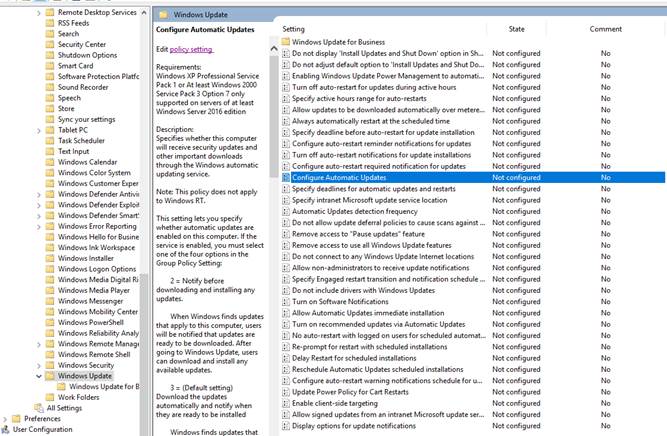
Task: Collapse the Windows Update tree node
Action: pyautogui.click(x=39, y=376)
